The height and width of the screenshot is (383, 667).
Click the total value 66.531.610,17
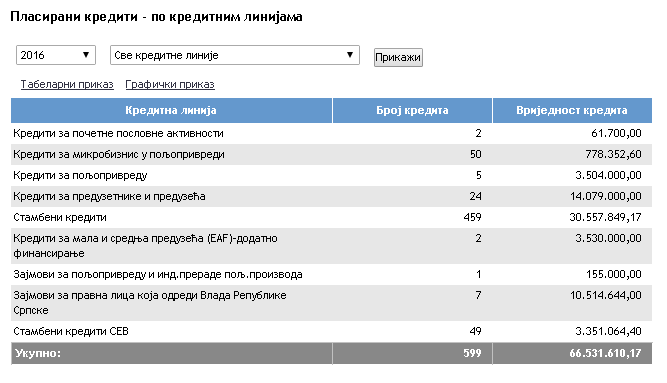click(605, 353)
